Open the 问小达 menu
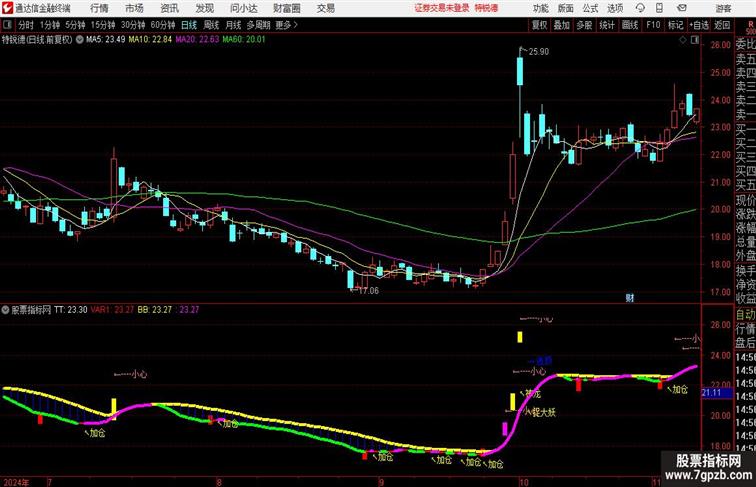The image size is (756, 487). [243, 8]
